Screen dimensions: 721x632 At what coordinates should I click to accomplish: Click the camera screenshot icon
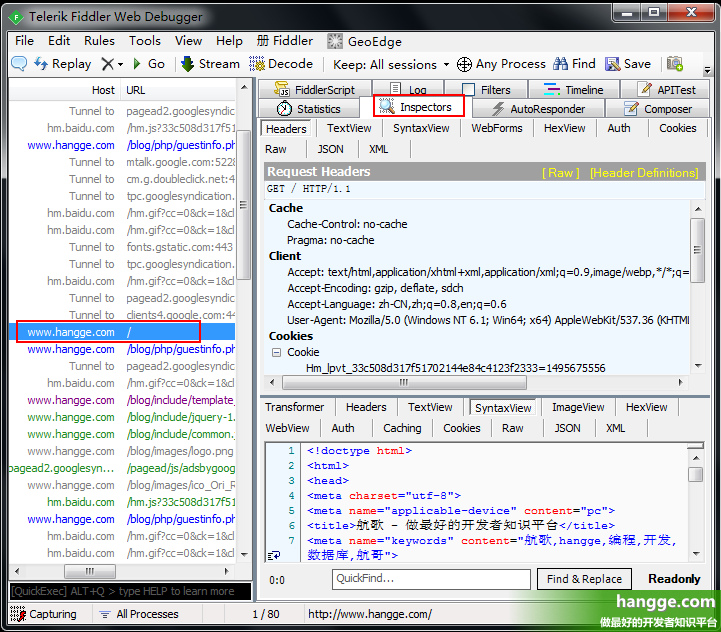click(x=675, y=64)
